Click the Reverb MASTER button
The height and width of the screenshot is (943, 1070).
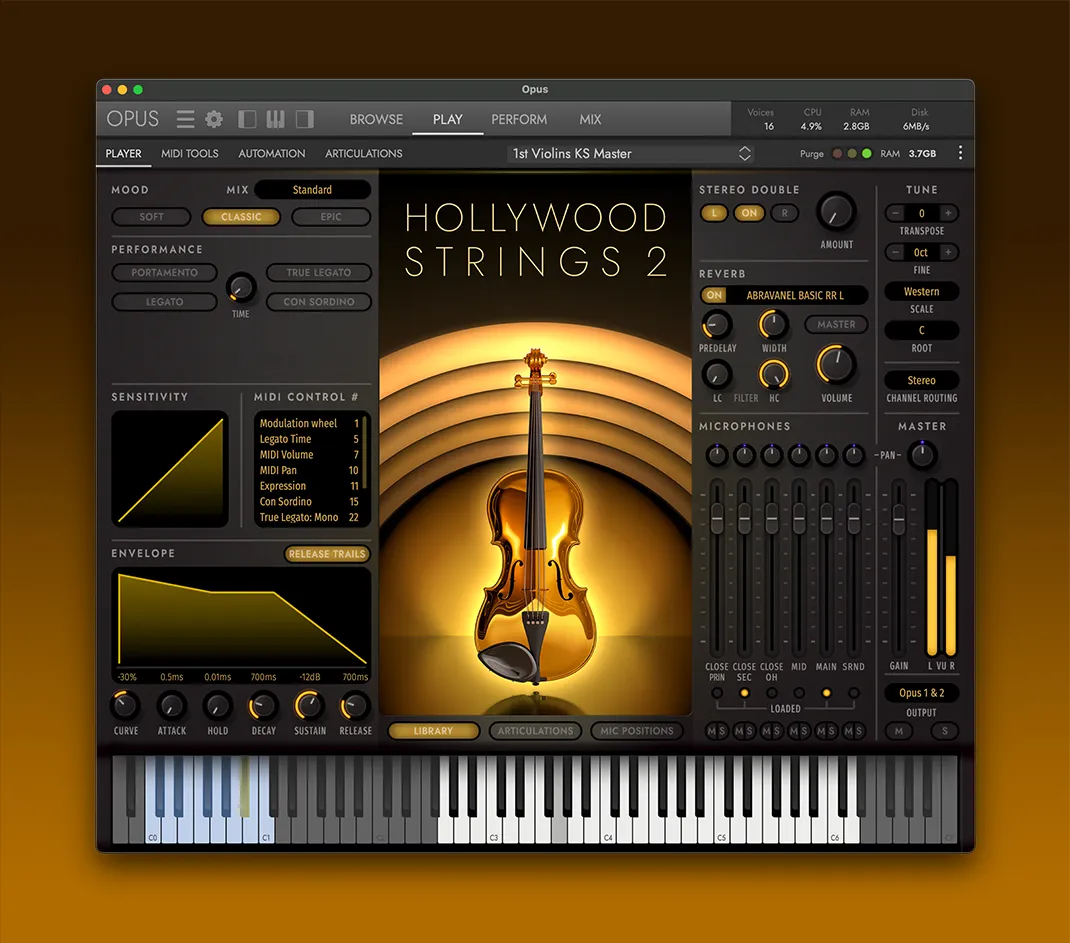point(836,325)
